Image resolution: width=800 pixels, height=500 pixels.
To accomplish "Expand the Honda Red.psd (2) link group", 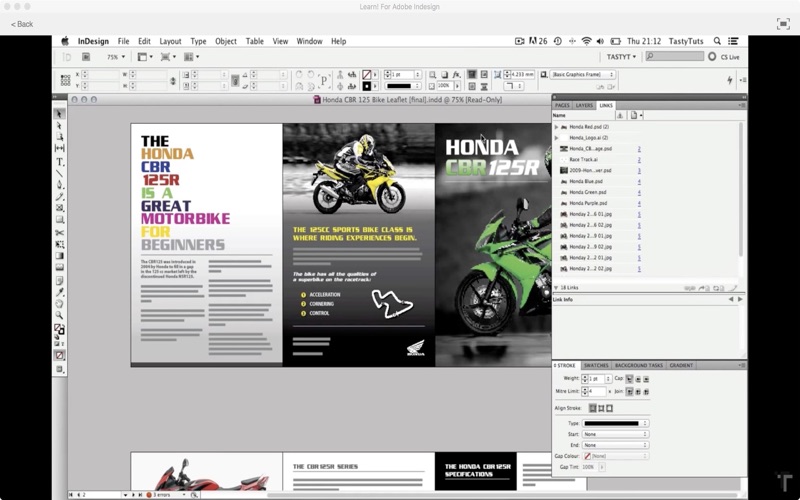I will (556, 127).
